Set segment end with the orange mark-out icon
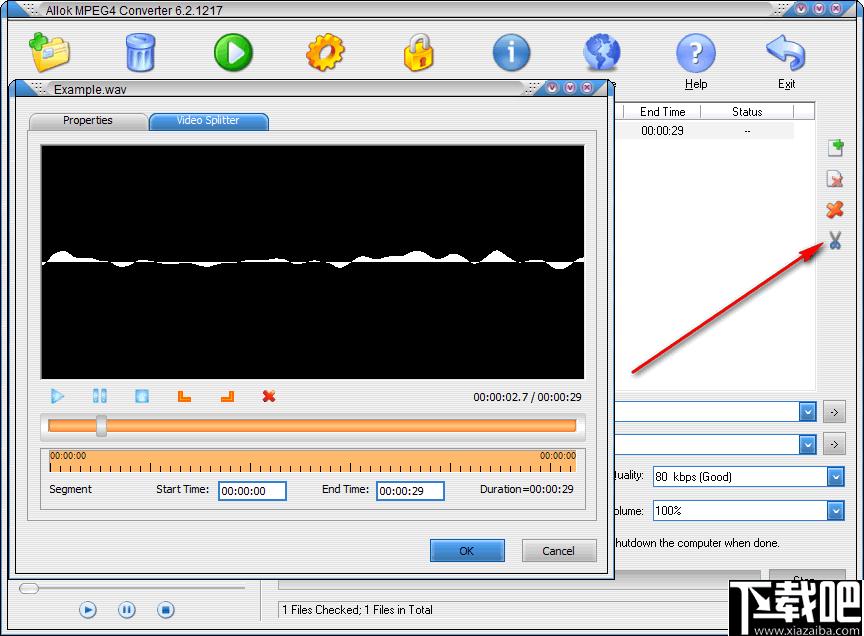This screenshot has width=864, height=636. (x=227, y=396)
